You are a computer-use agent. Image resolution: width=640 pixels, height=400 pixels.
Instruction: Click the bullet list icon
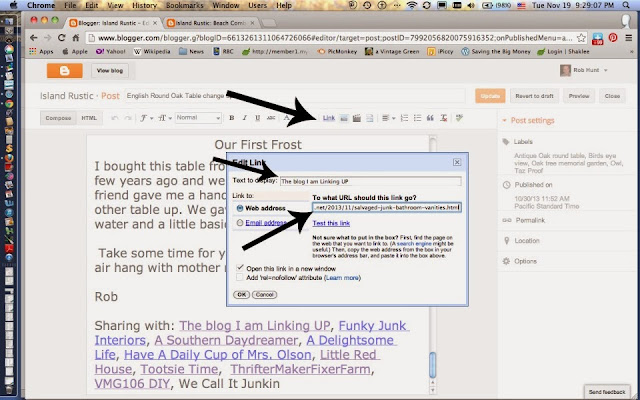click(417, 118)
